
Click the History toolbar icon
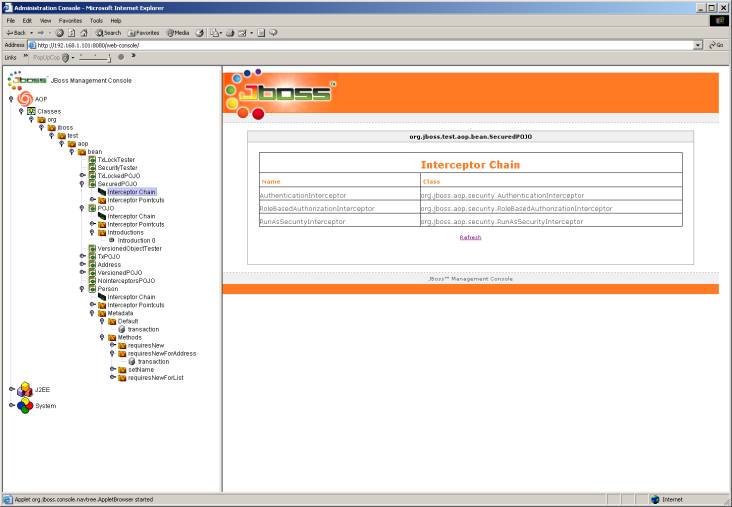pos(200,33)
